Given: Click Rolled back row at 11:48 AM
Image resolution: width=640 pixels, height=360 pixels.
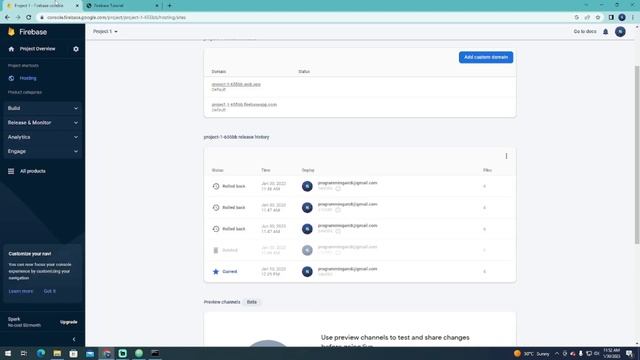Looking at the screenshot, I should (360, 186).
